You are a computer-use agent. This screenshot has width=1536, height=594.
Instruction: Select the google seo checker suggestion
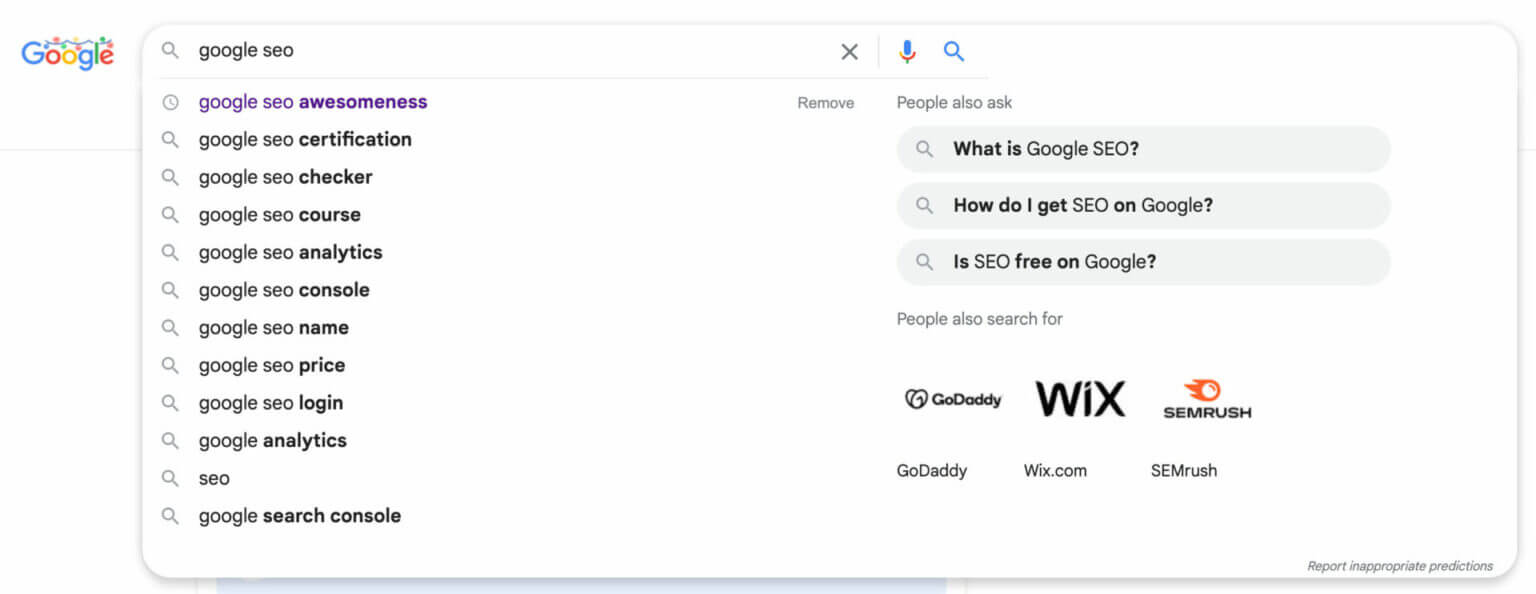pos(510,177)
